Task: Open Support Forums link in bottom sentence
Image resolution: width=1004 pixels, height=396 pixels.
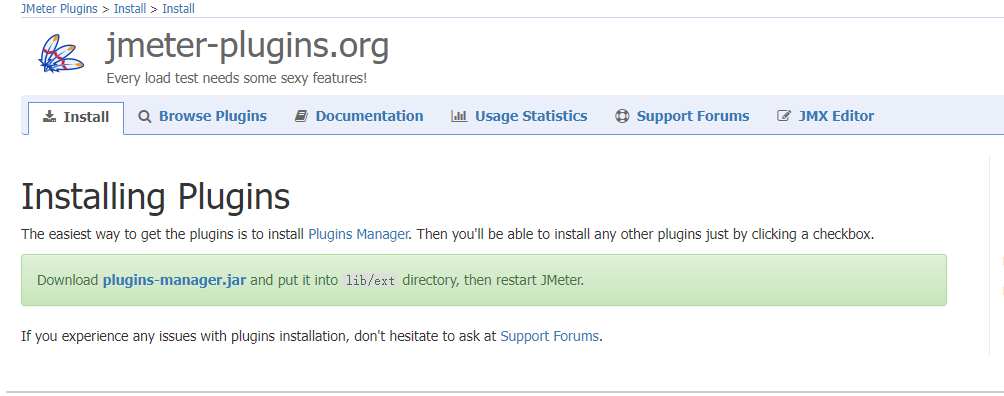Action: click(549, 336)
